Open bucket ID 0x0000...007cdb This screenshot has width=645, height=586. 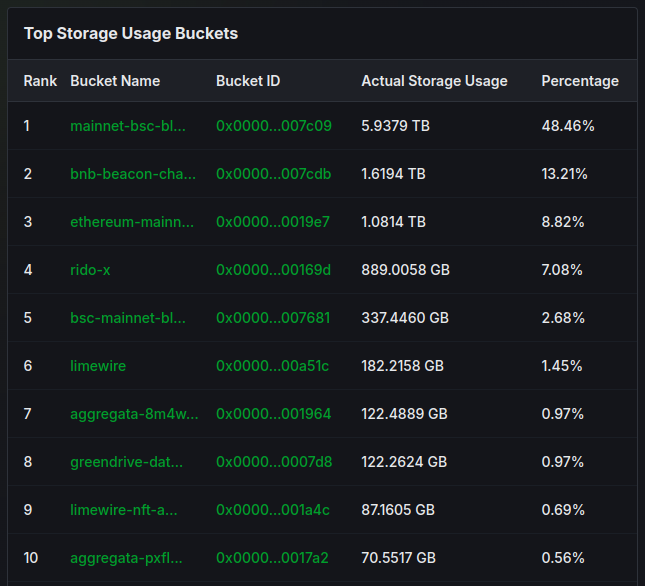click(274, 174)
